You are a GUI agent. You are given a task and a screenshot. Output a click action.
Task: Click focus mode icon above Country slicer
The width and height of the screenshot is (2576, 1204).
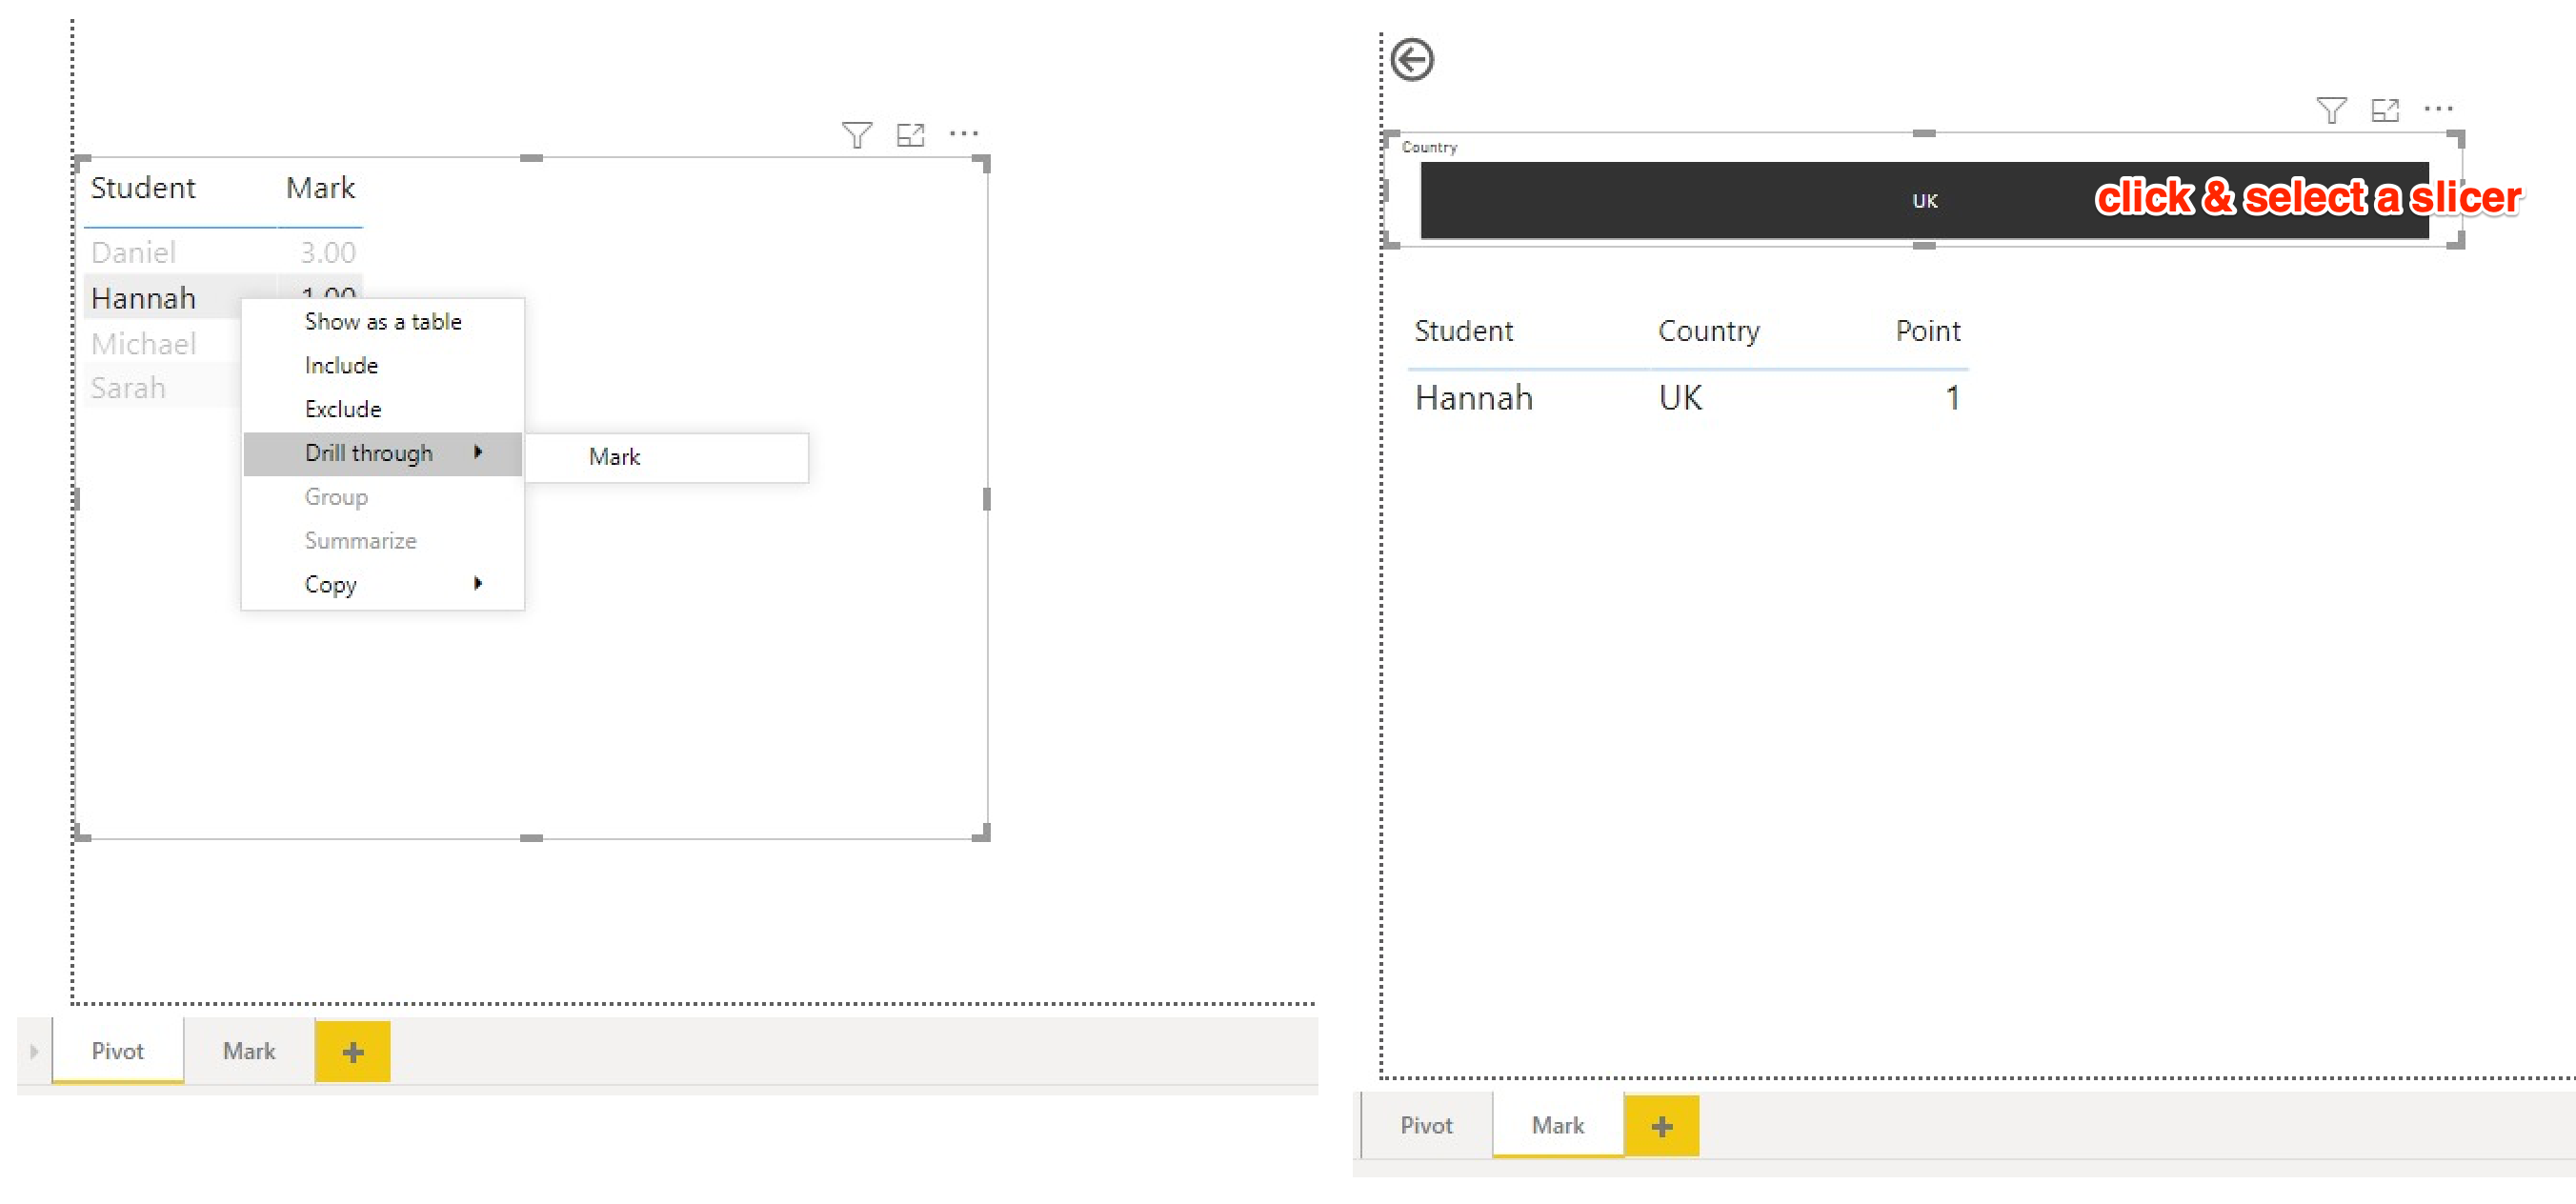point(2385,110)
